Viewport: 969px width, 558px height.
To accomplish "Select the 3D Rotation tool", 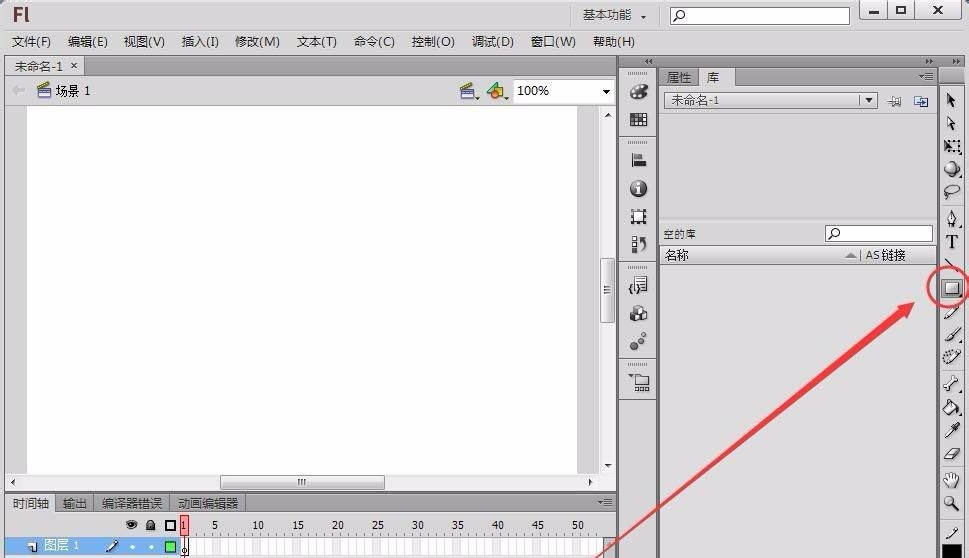I will tap(952, 169).
